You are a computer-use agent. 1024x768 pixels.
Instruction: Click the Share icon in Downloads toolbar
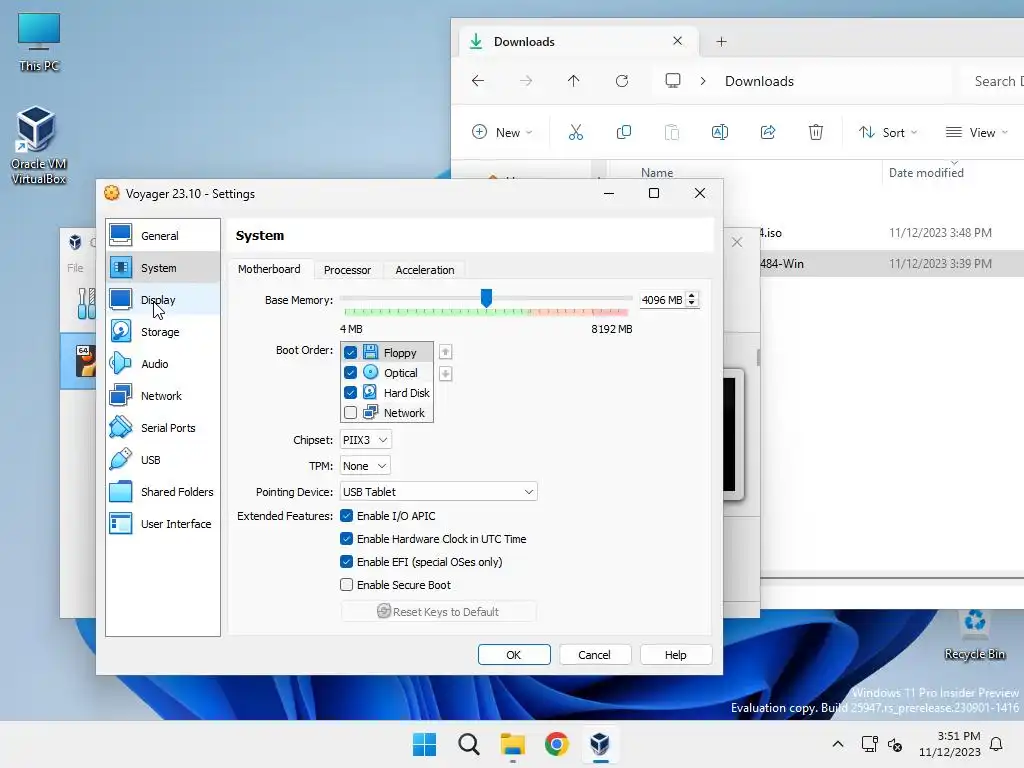[768, 133]
